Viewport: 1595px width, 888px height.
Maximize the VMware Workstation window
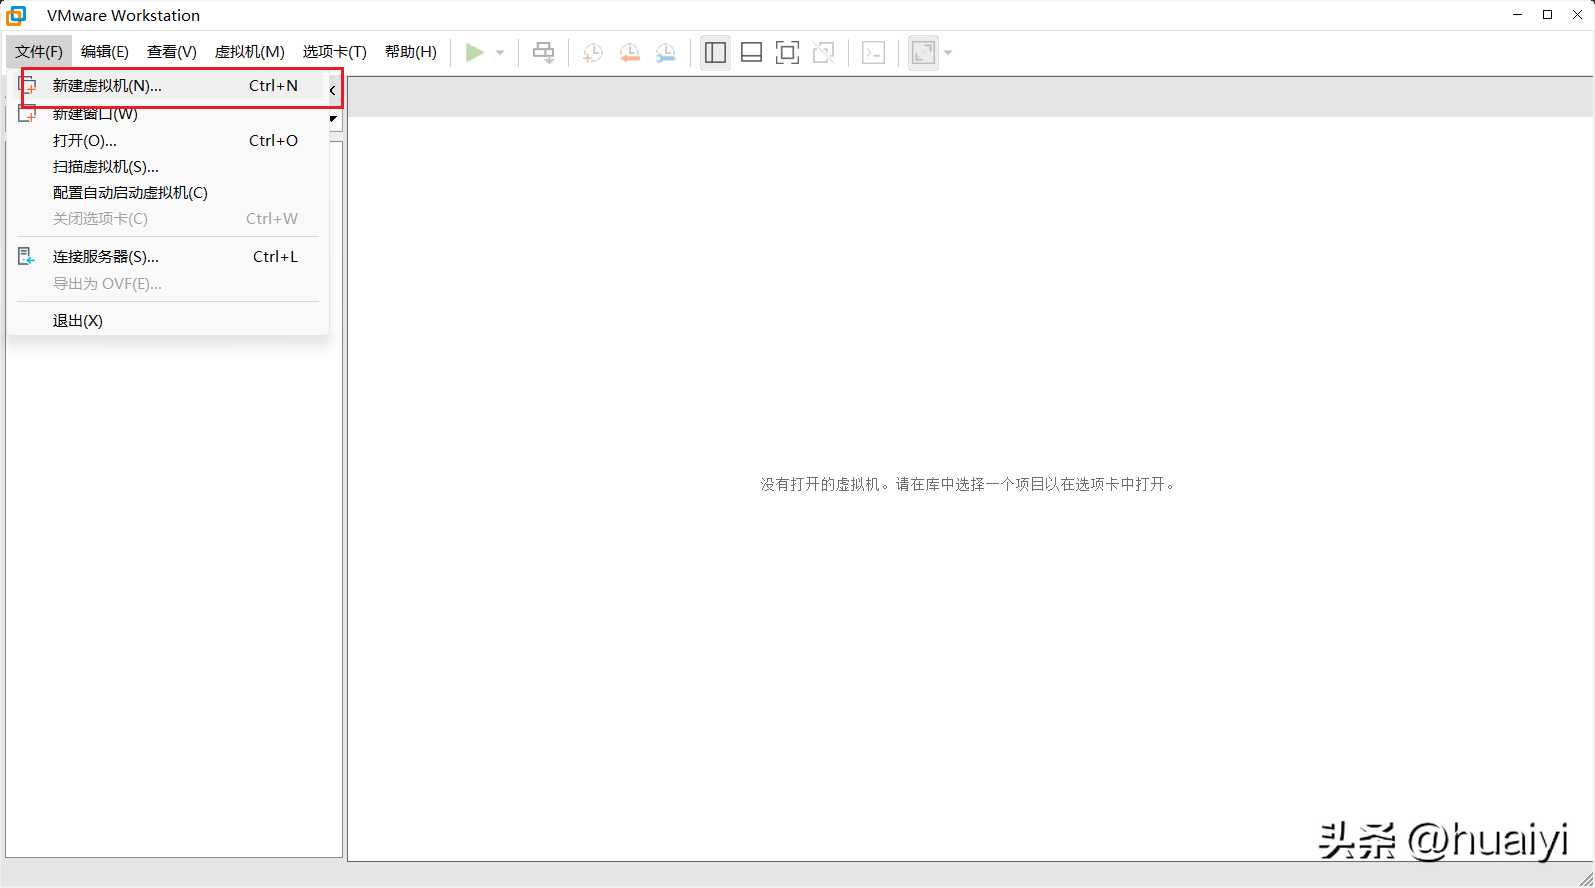click(x=1547, y=14)
